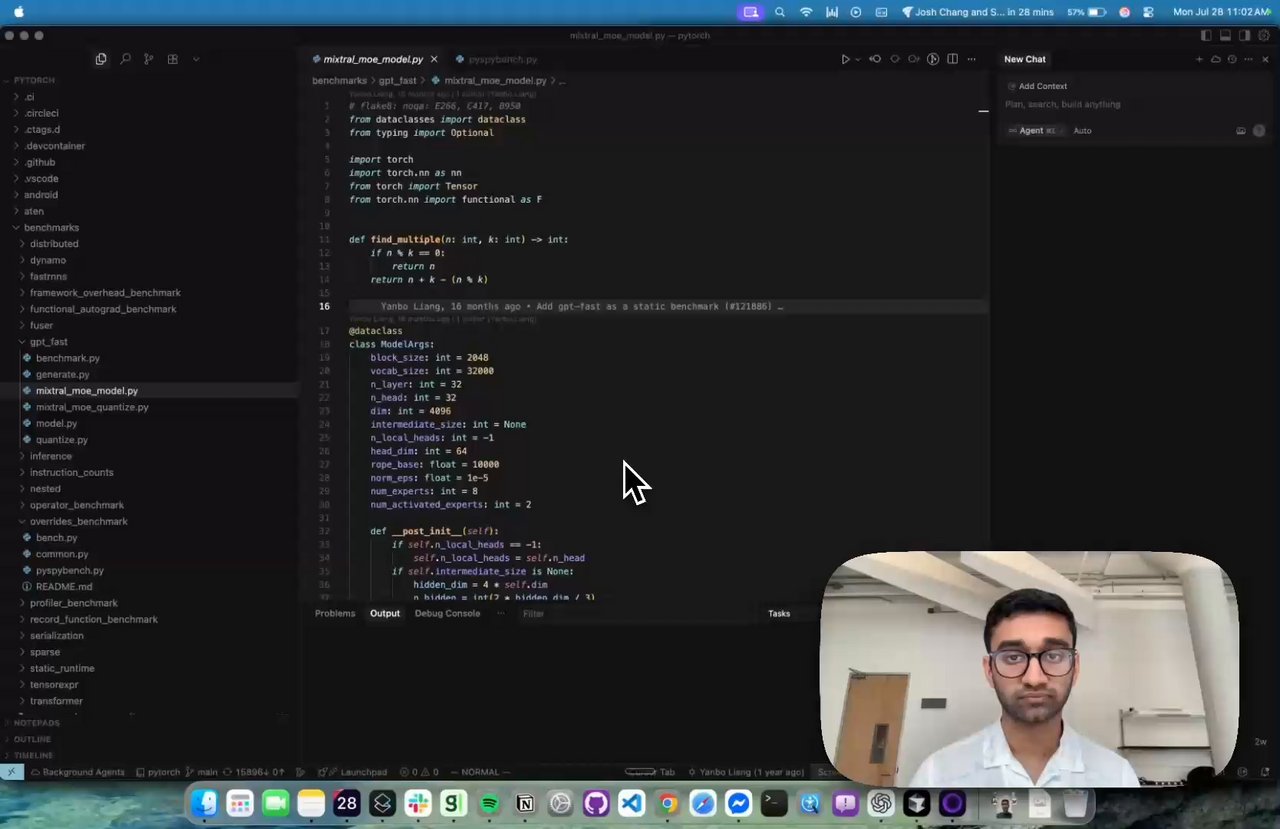Open chat panel more options ellipsis
This screenshot has height=829, width=1280.
[1248, 59]
